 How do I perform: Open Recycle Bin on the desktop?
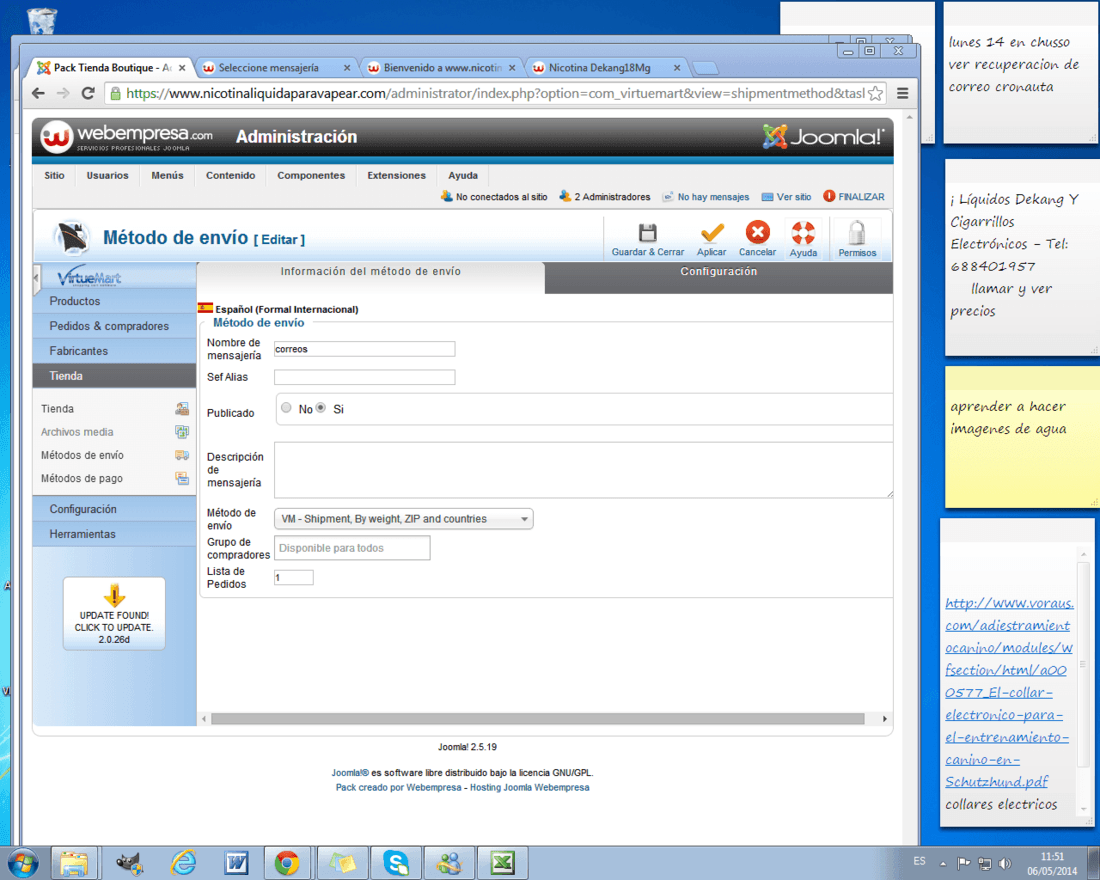coord(41,20)
